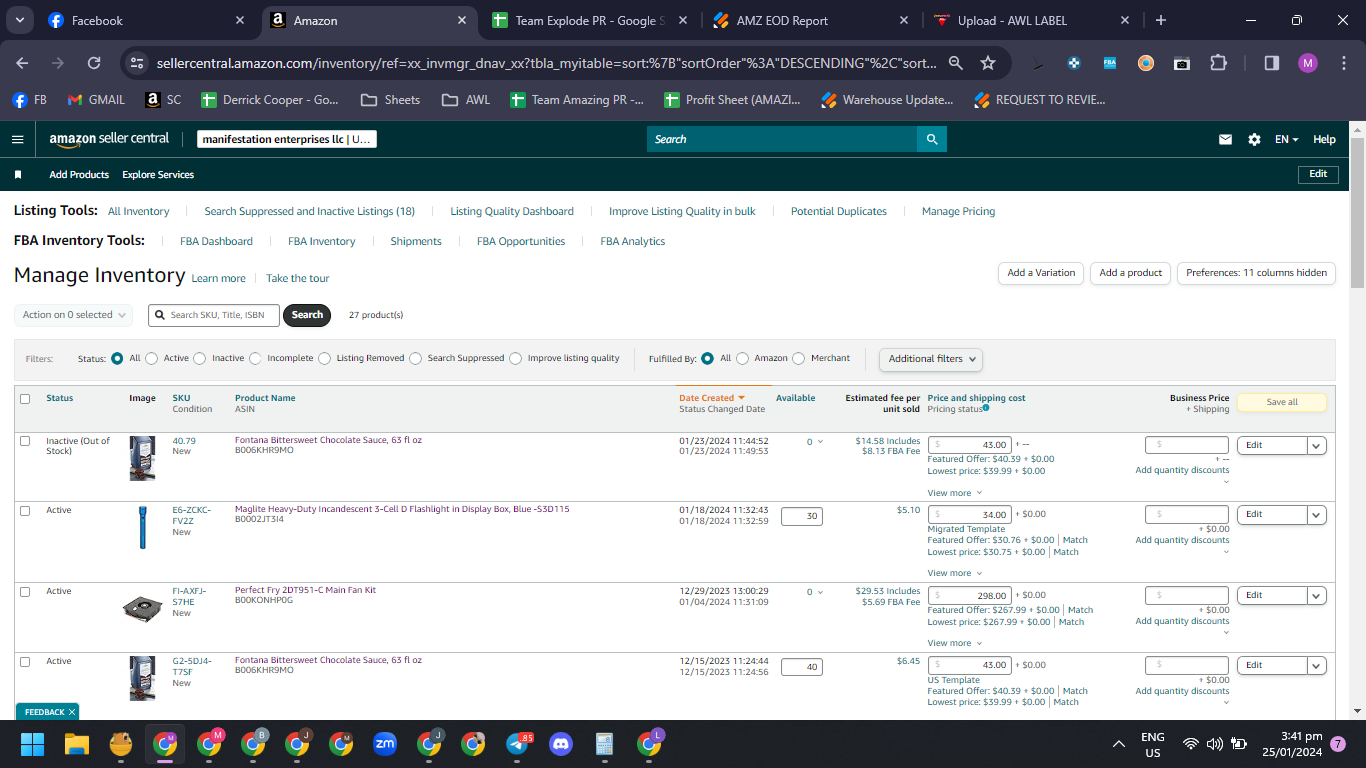
Task: Expand View more for SKU 40.79 row
Action: pos(954,493)
